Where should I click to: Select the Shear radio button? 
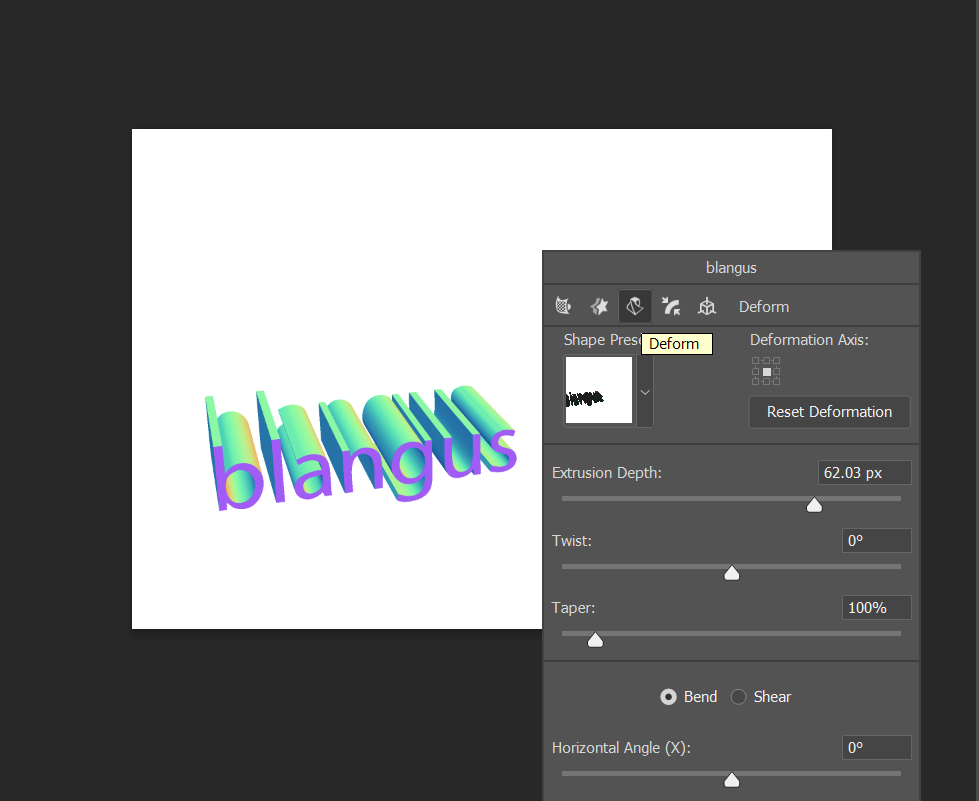pyautogui.click(x=738, y=697)
